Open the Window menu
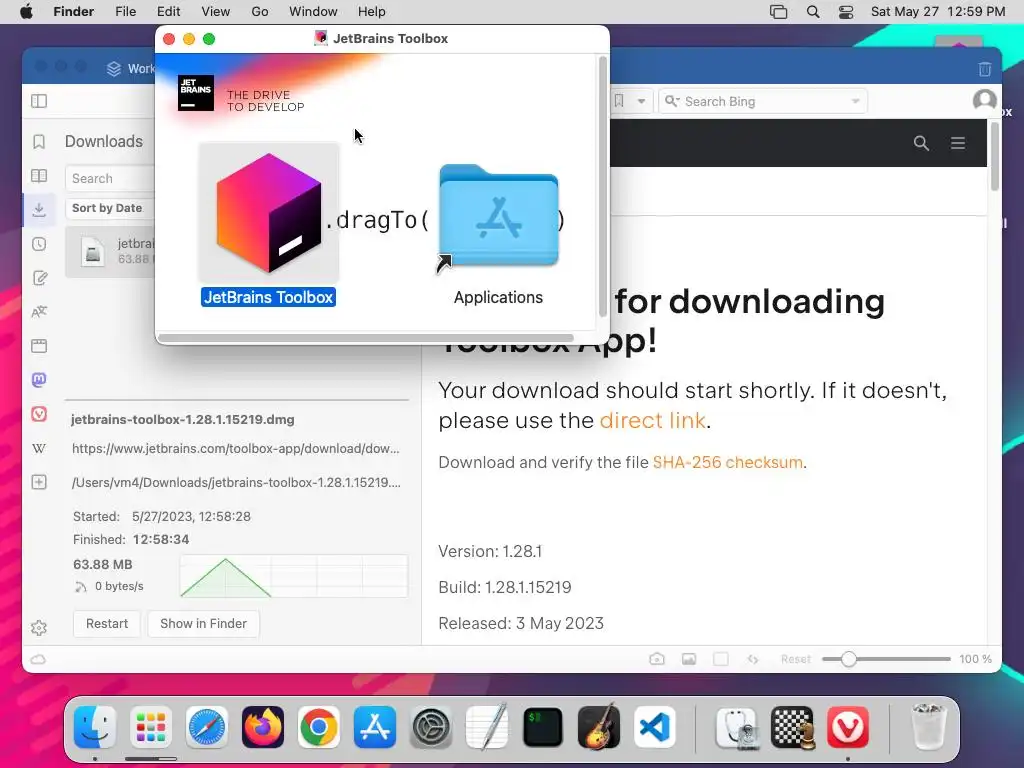Viewport: 1024px width, 768px height. click(x=313, y=12)
